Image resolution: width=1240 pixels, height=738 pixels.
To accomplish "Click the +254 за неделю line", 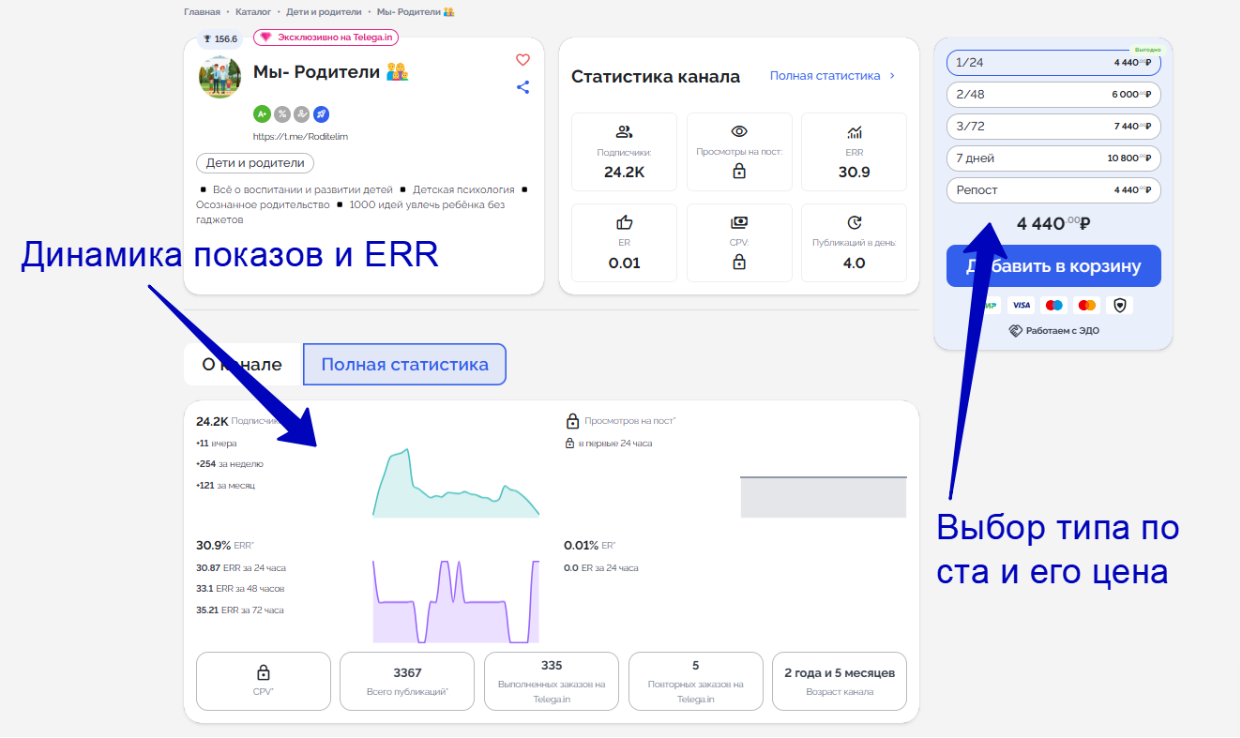I will click(230, 464).
